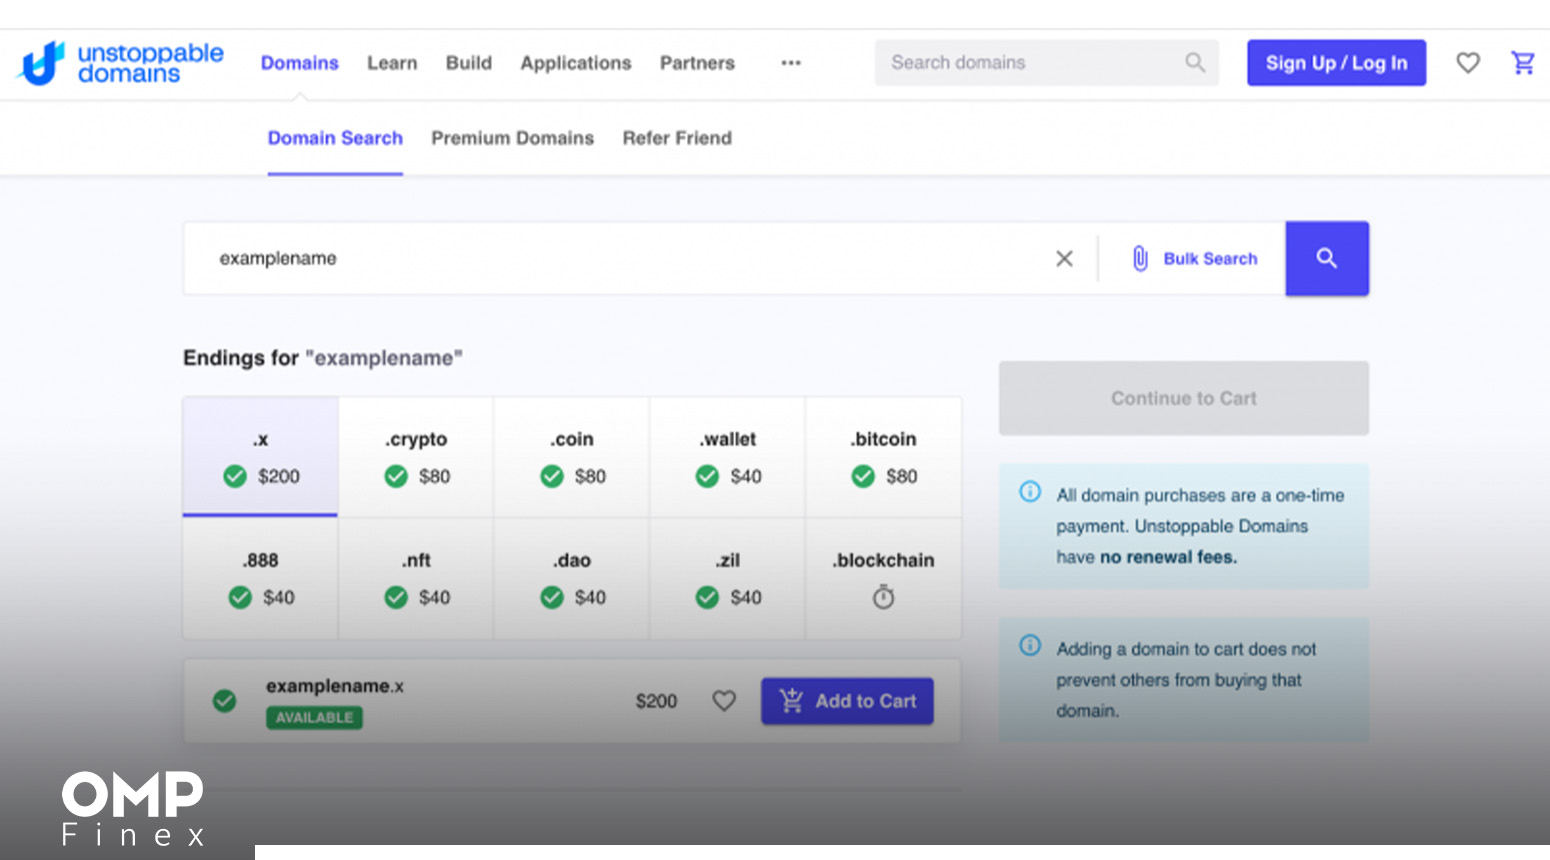Click the green check in .crypto tile

[x=396, y=476]
